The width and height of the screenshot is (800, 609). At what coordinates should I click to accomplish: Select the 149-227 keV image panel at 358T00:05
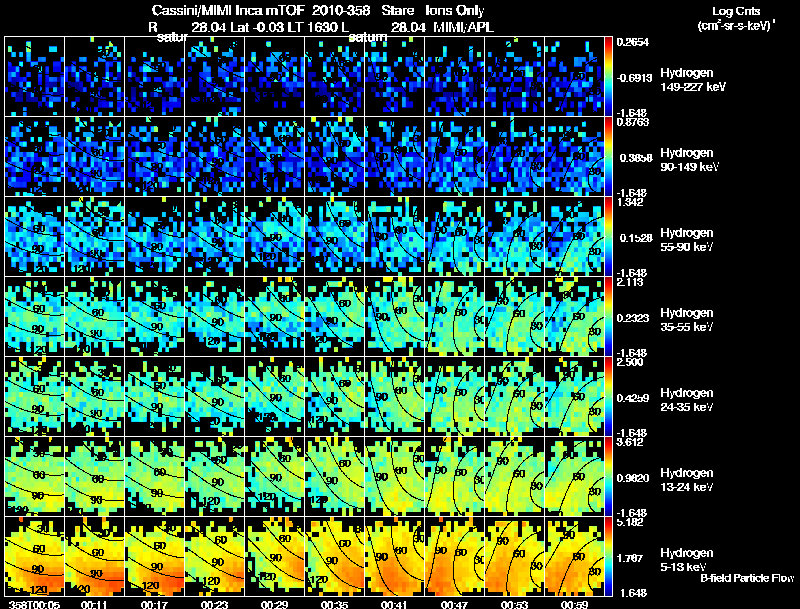(35, 77)
